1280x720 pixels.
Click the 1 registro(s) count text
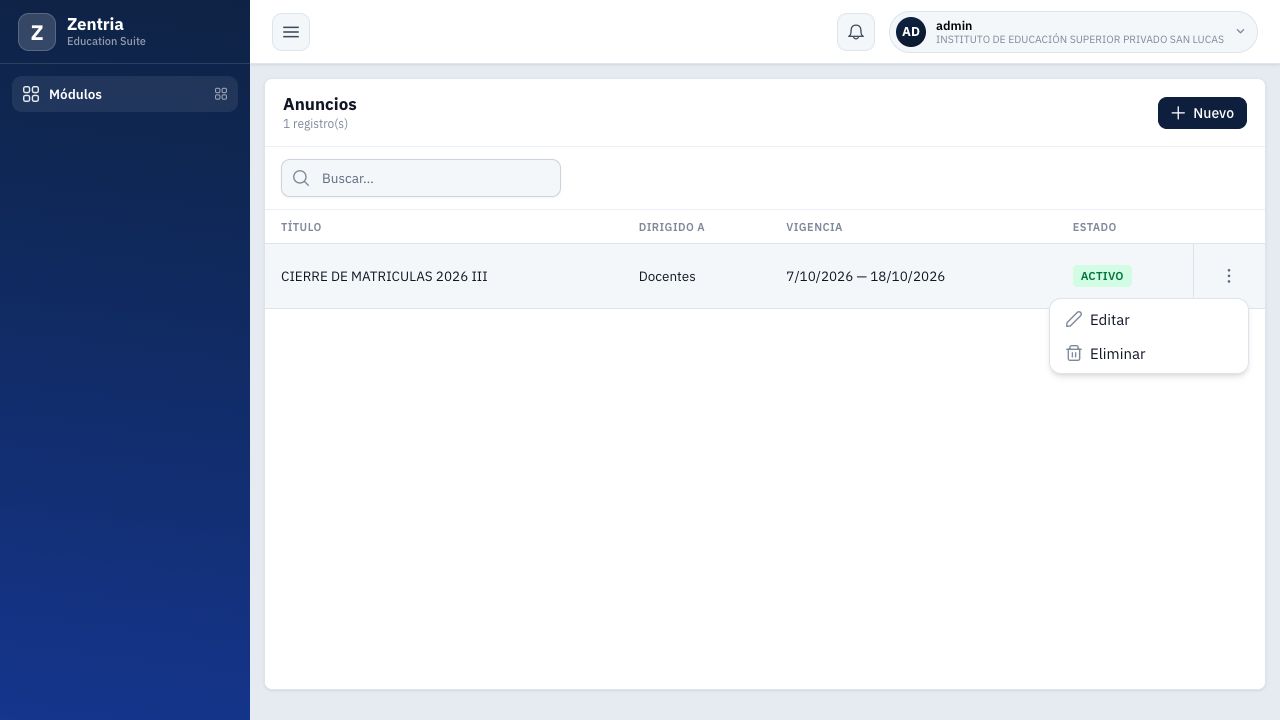pos(315,124)
